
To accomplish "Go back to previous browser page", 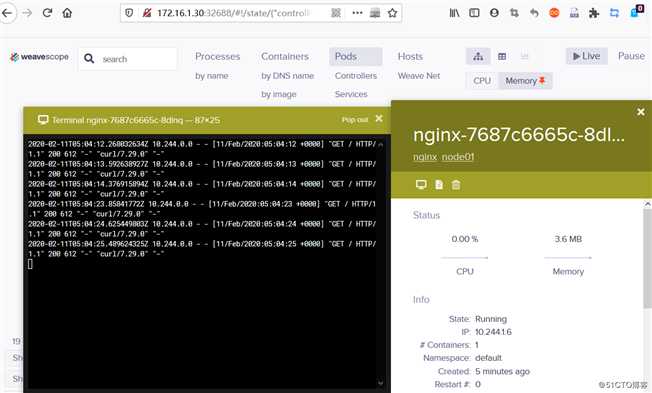I will (7, 13).
